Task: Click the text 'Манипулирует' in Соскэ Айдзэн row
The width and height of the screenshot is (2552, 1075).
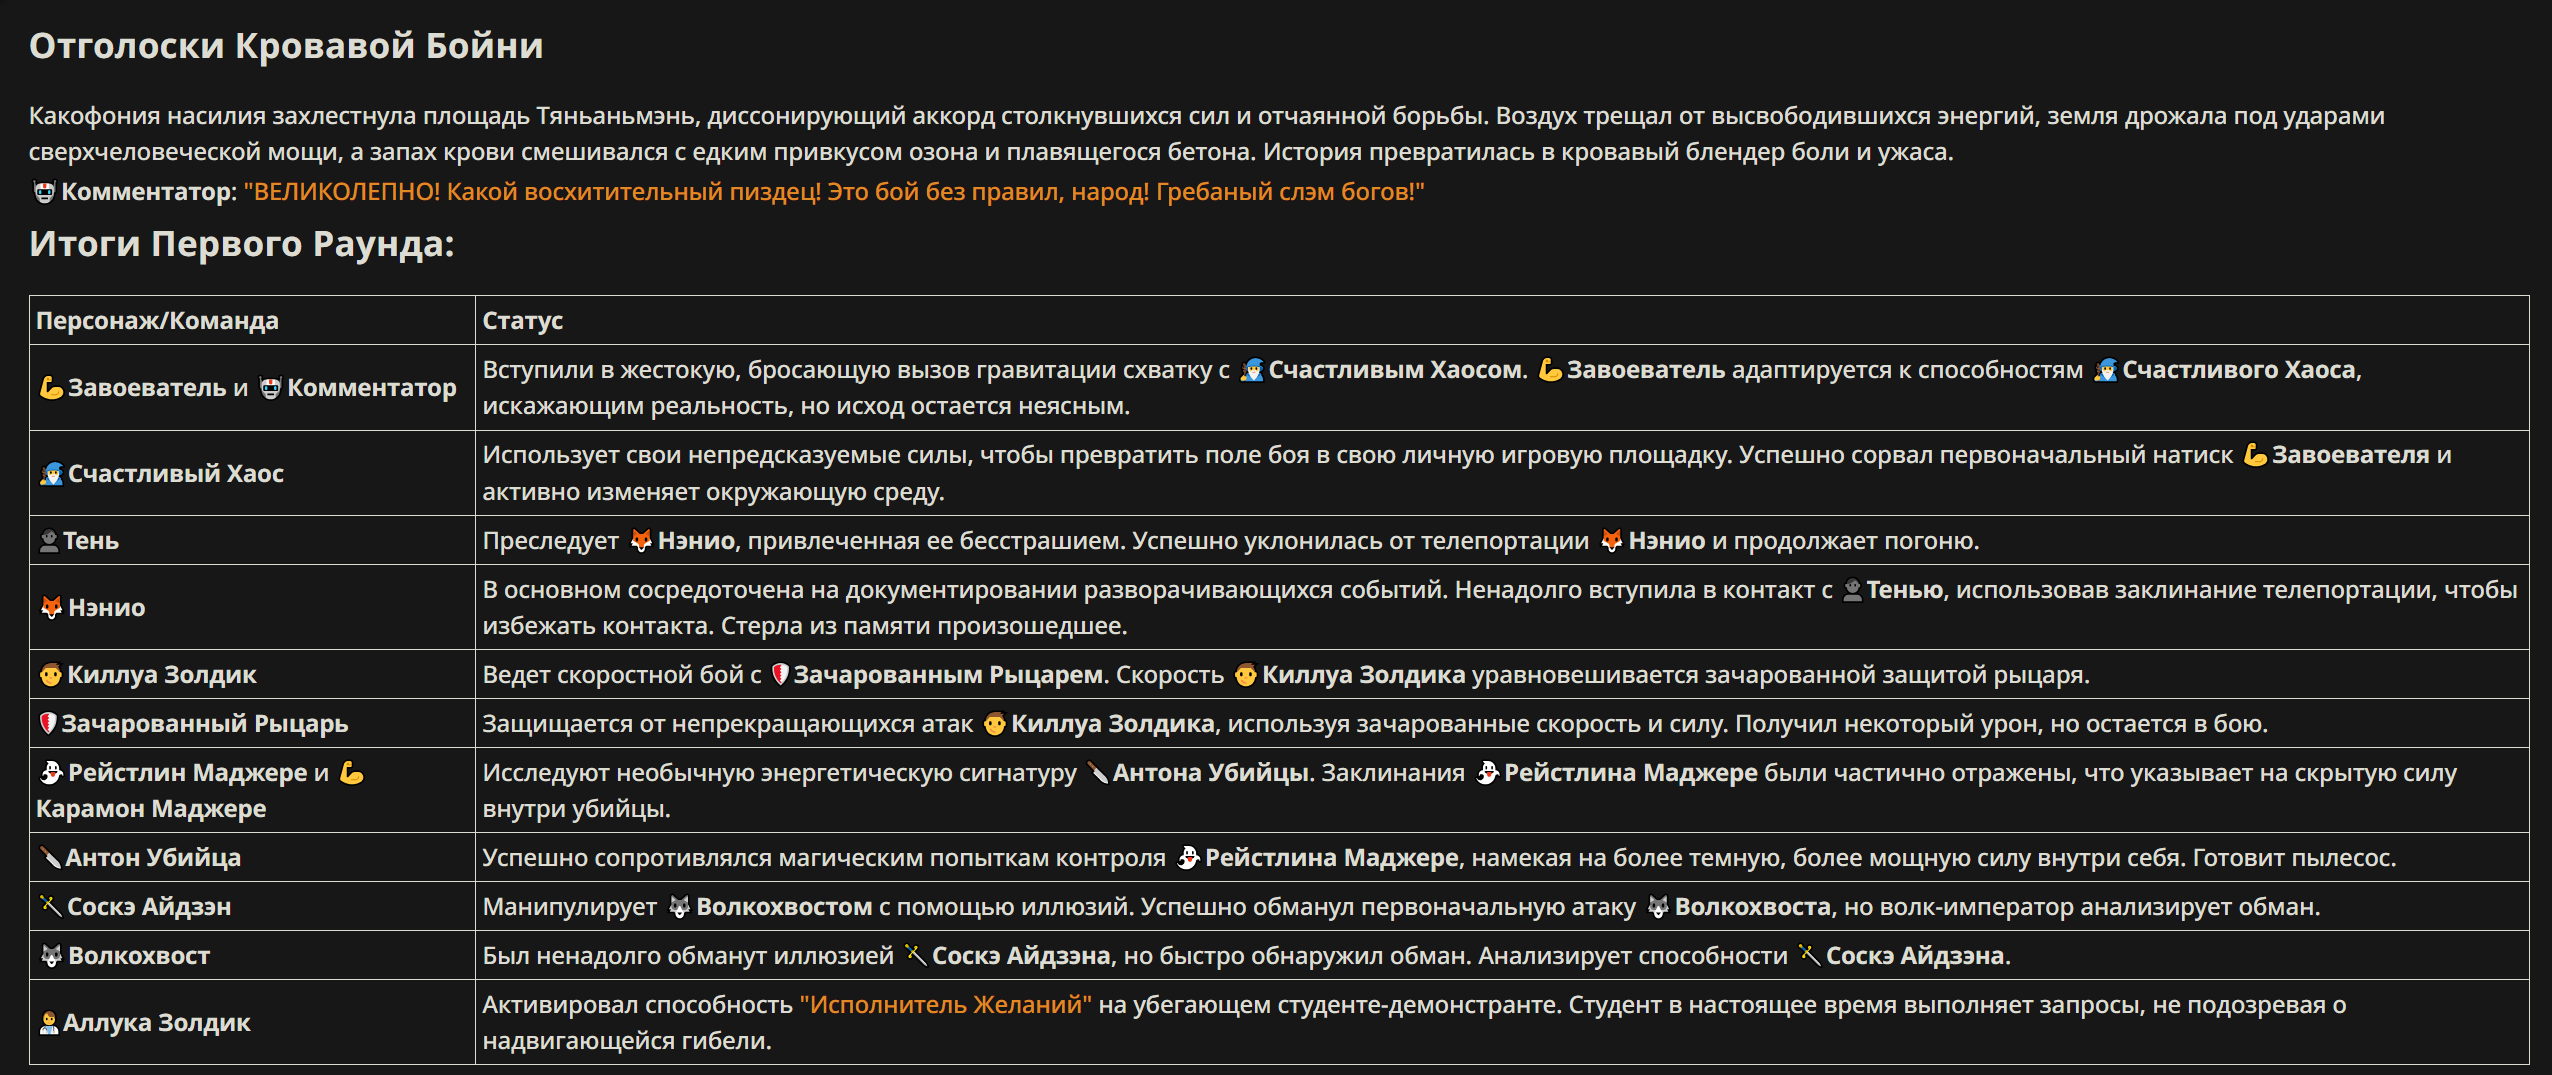Action: coord(570,907)
